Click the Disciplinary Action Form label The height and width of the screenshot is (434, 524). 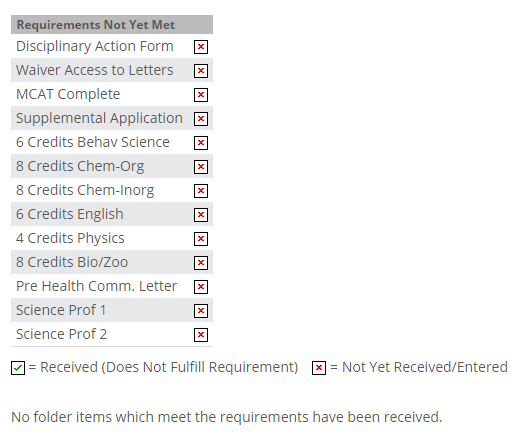click(x=95, y=46)
